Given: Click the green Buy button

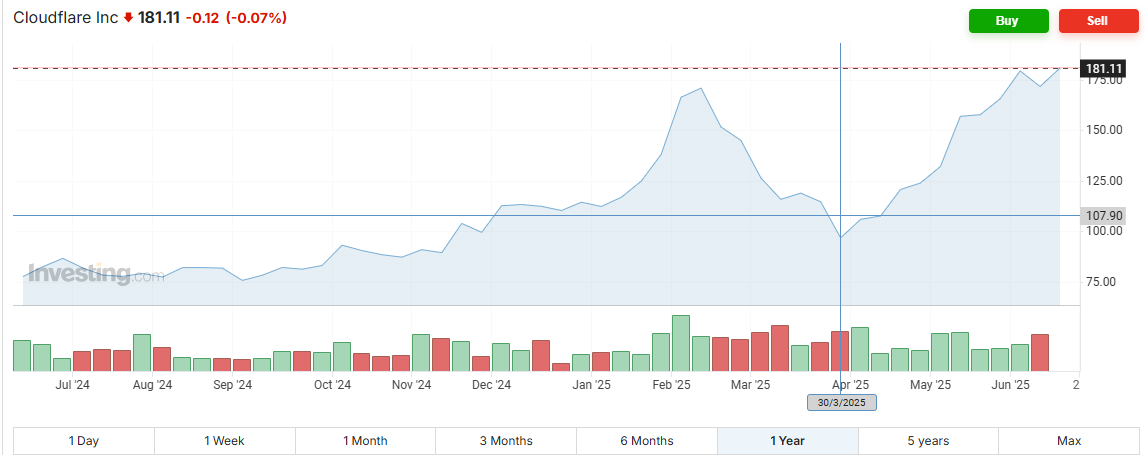Looking at the screenshot, I should 1008,20.
